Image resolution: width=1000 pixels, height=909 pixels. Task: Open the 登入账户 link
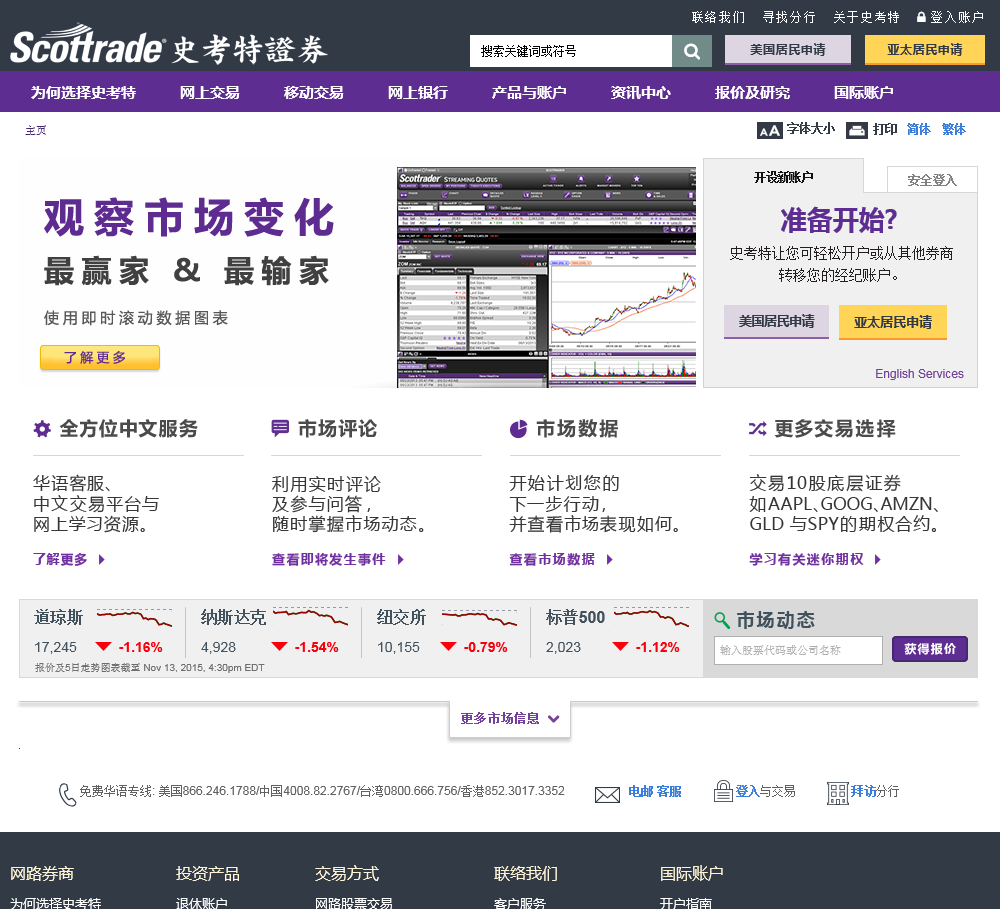[x=957, y=17]
